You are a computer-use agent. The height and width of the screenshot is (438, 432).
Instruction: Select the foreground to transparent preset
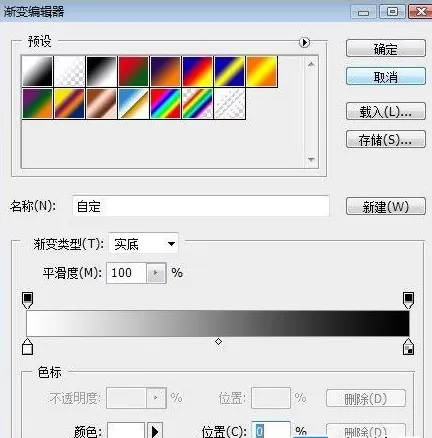pos(69,71)
